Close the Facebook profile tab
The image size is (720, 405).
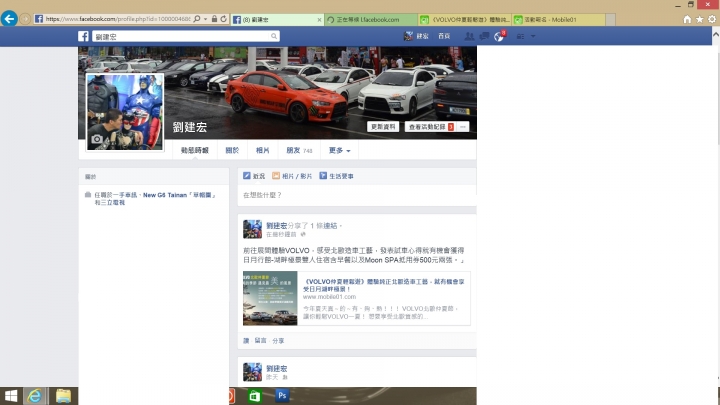[319, 20]
